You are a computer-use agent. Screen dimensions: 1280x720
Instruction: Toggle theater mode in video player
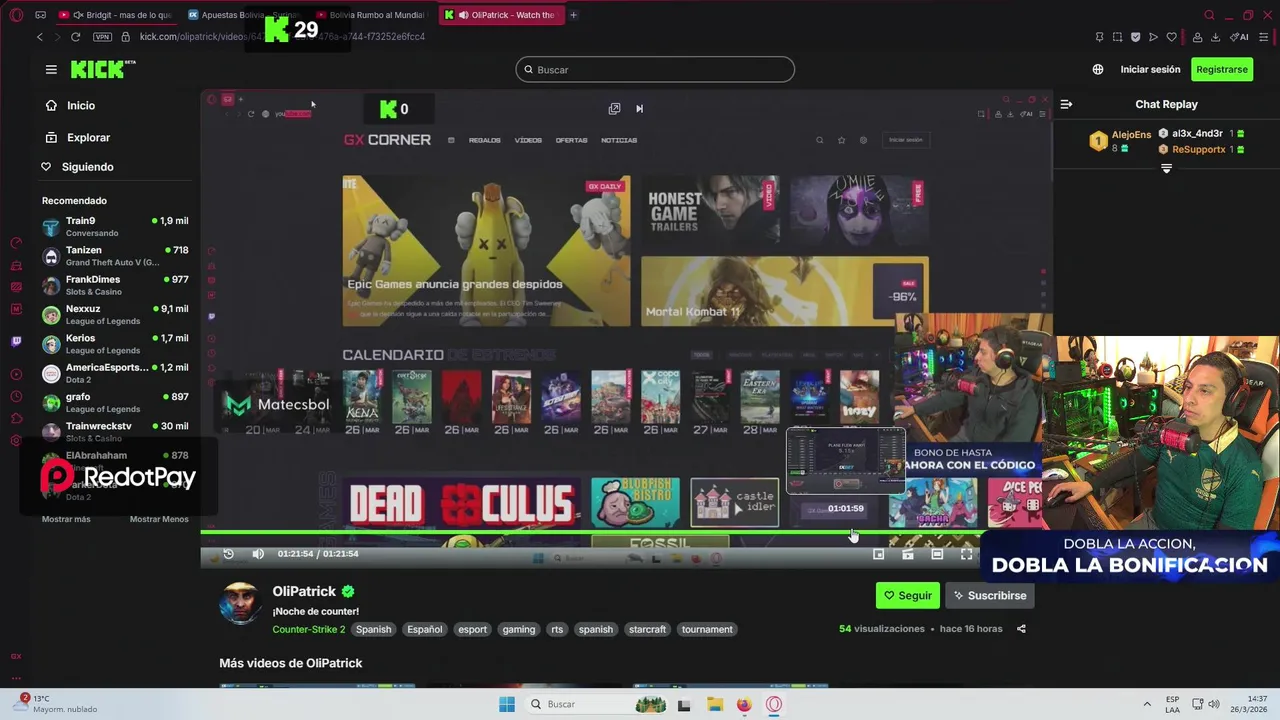[x=937, y=554]
